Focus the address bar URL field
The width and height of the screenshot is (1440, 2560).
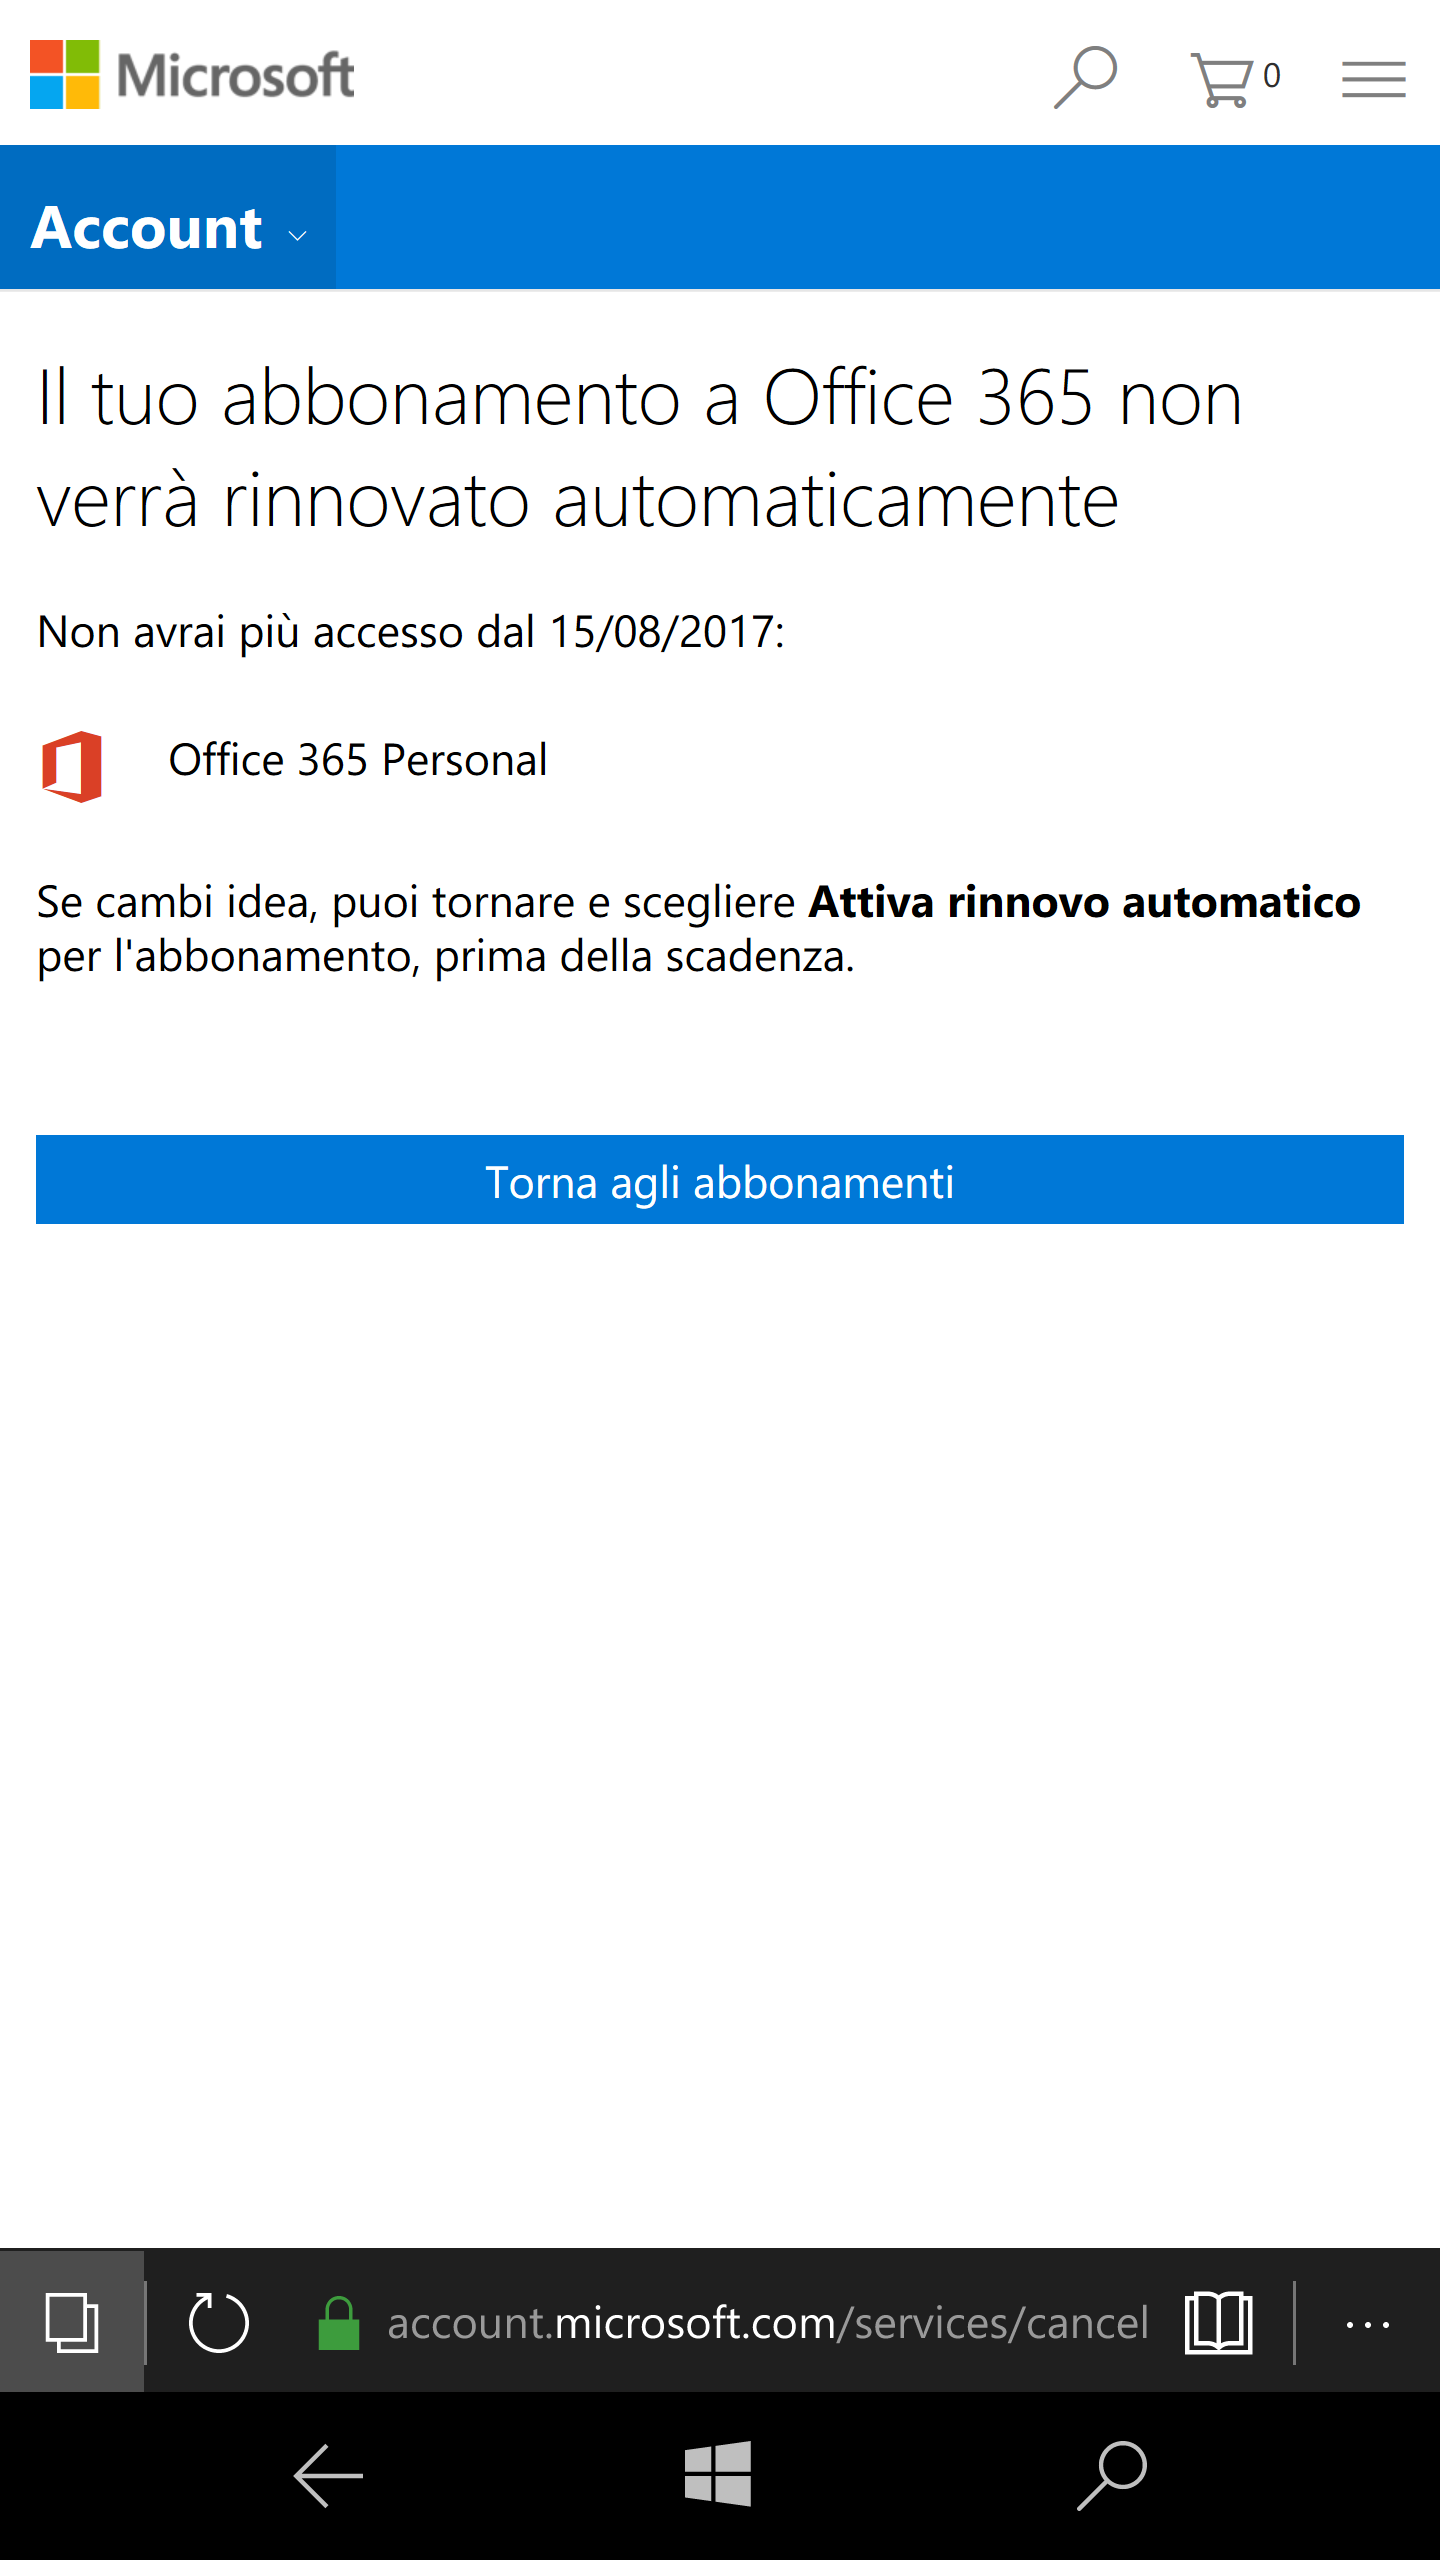[x=767, y=2322]
